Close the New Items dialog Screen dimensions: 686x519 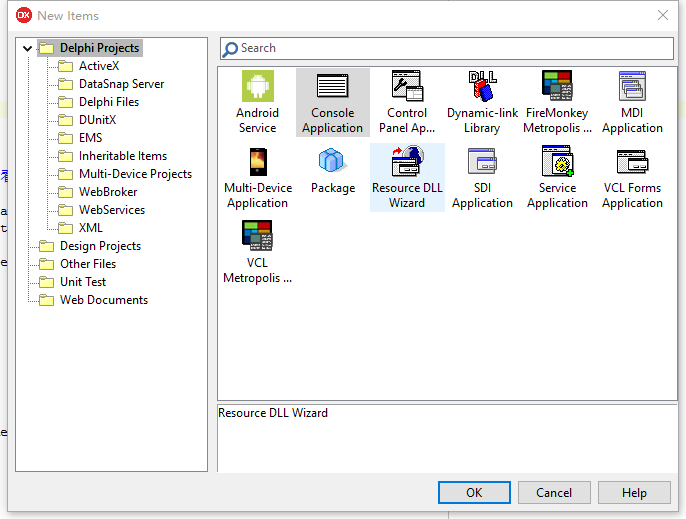coord(663,15)
